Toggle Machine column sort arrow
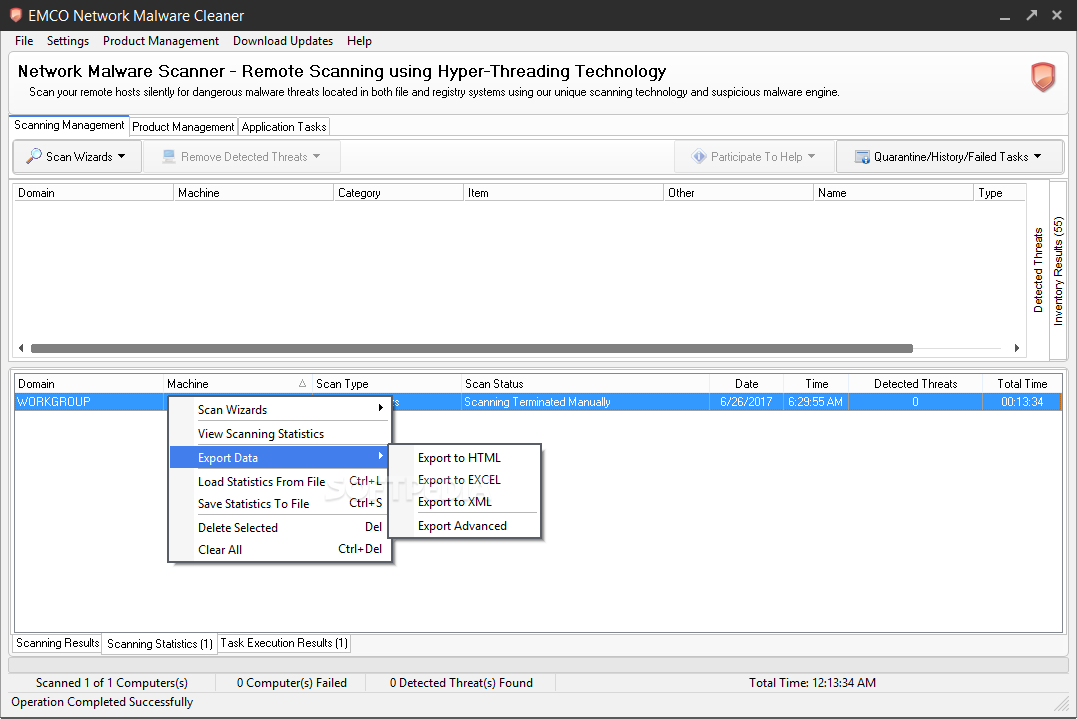This screenshot has height=719, width=1077. [302, 383]
